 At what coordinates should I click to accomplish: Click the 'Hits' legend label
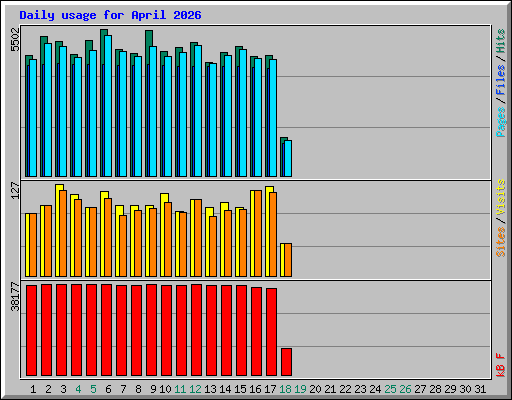coord(501,42)
